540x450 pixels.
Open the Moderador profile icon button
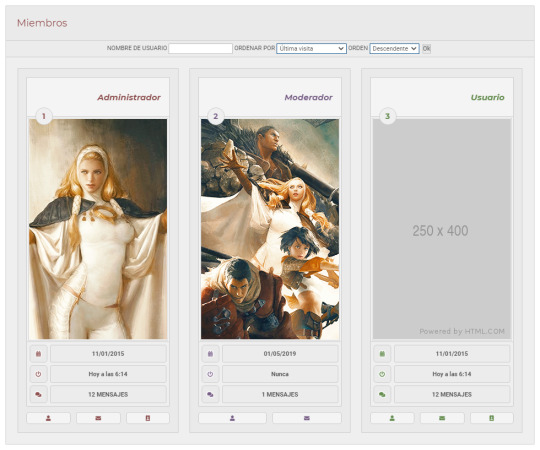coord(232,418)
